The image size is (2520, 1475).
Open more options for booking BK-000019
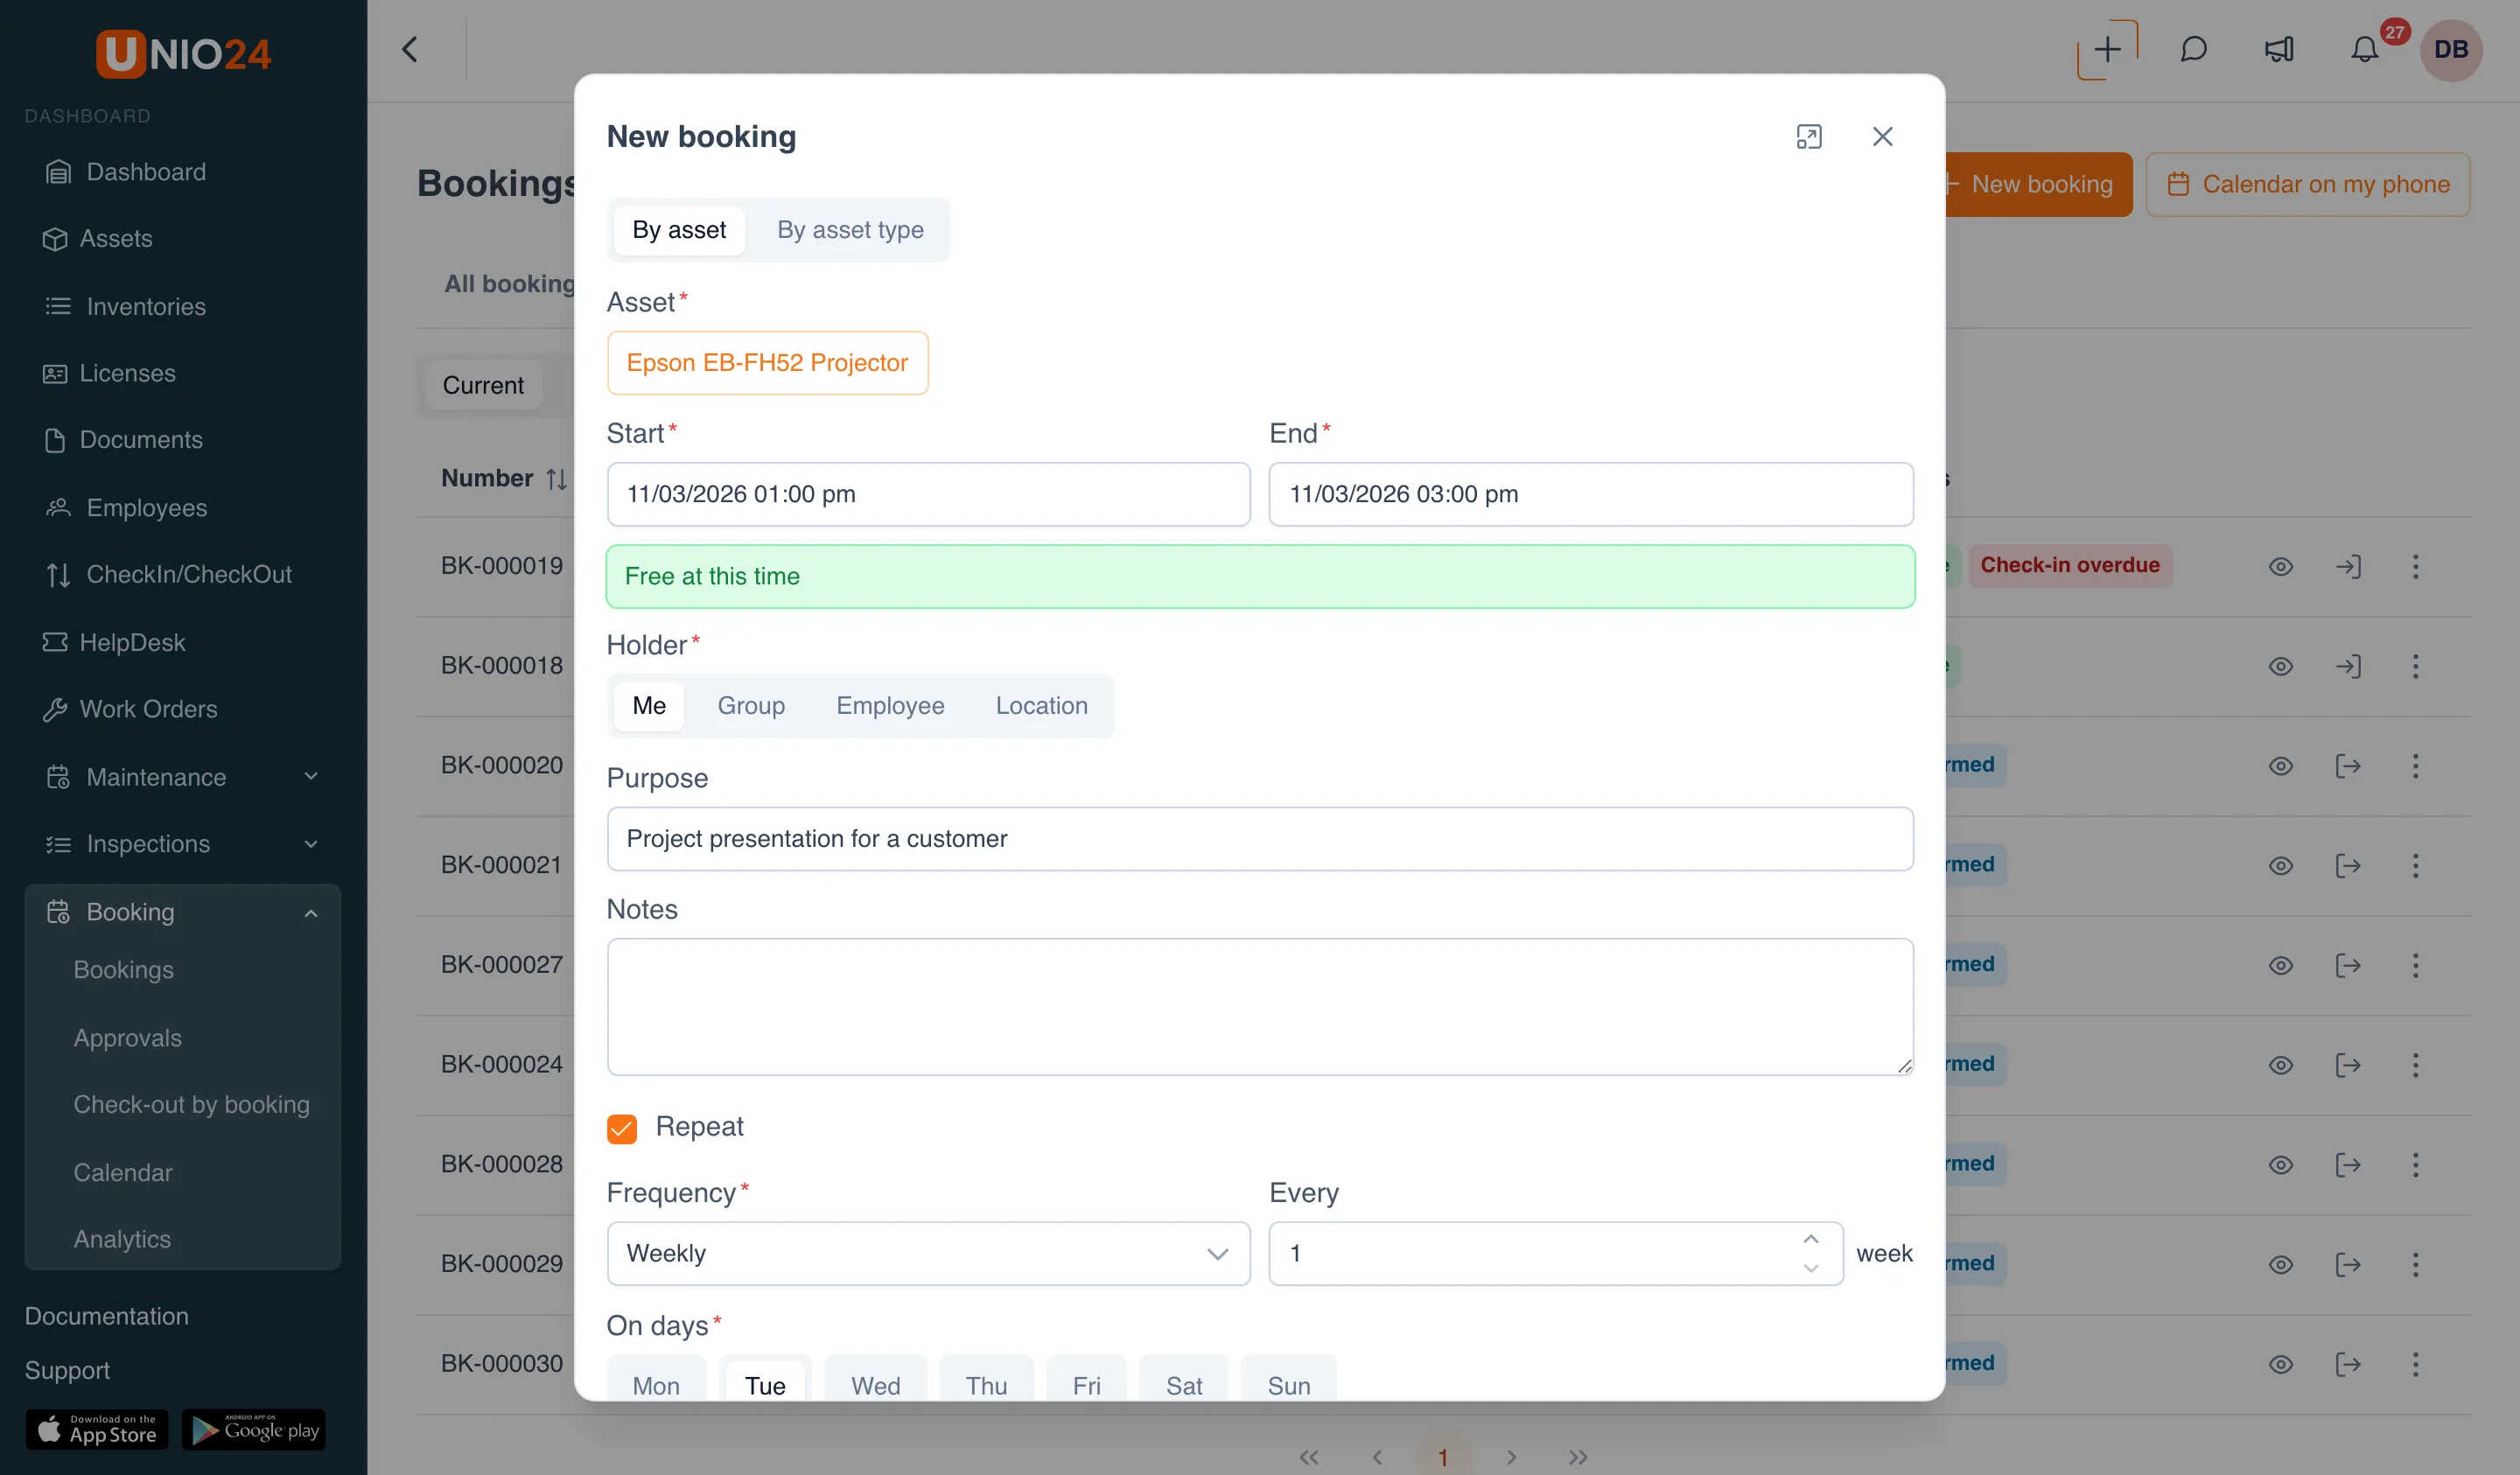coord(2415,566)
